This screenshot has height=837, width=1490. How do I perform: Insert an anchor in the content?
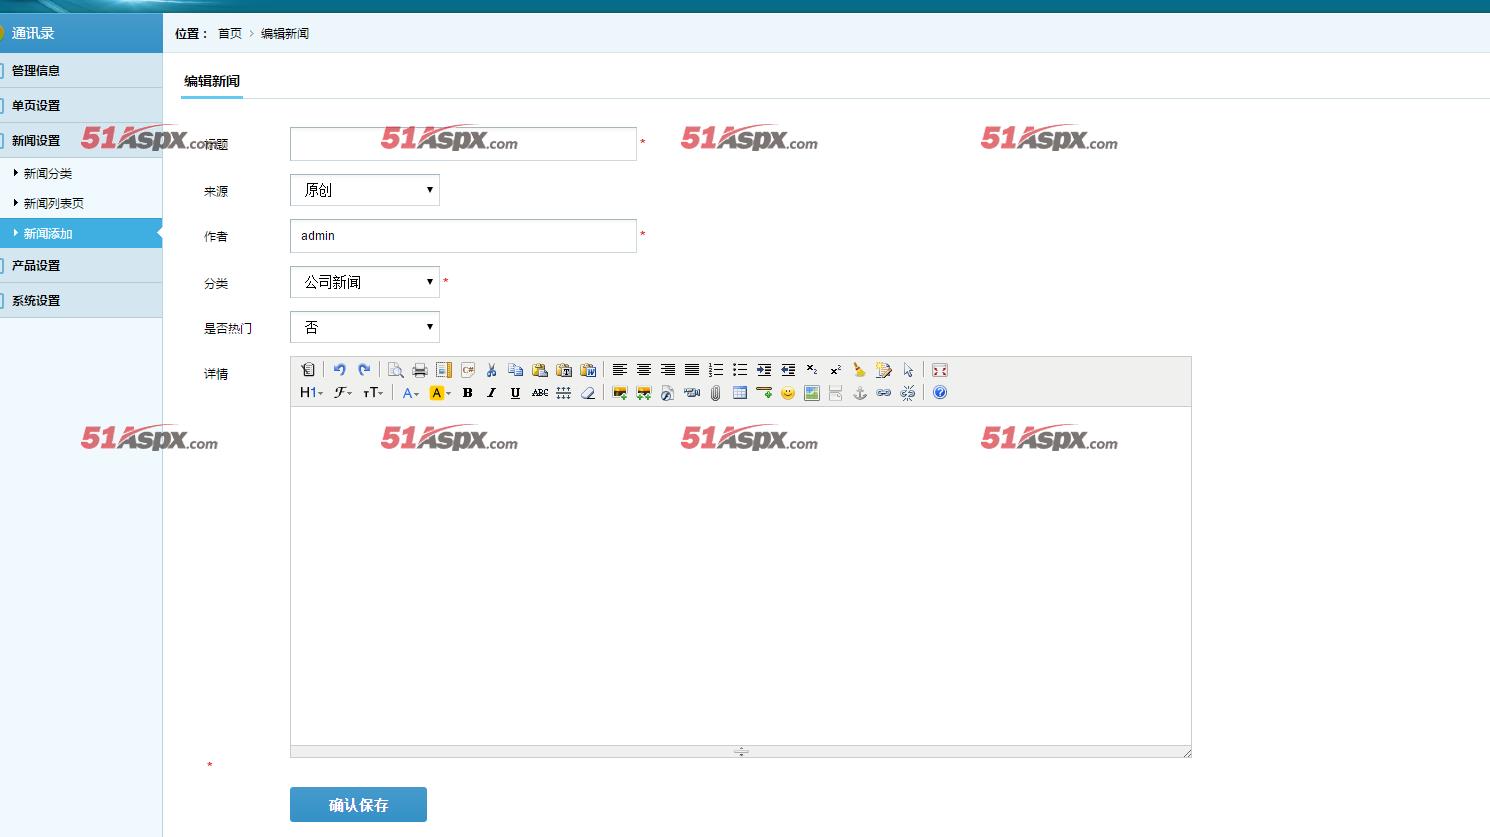[x=860, y=393]
